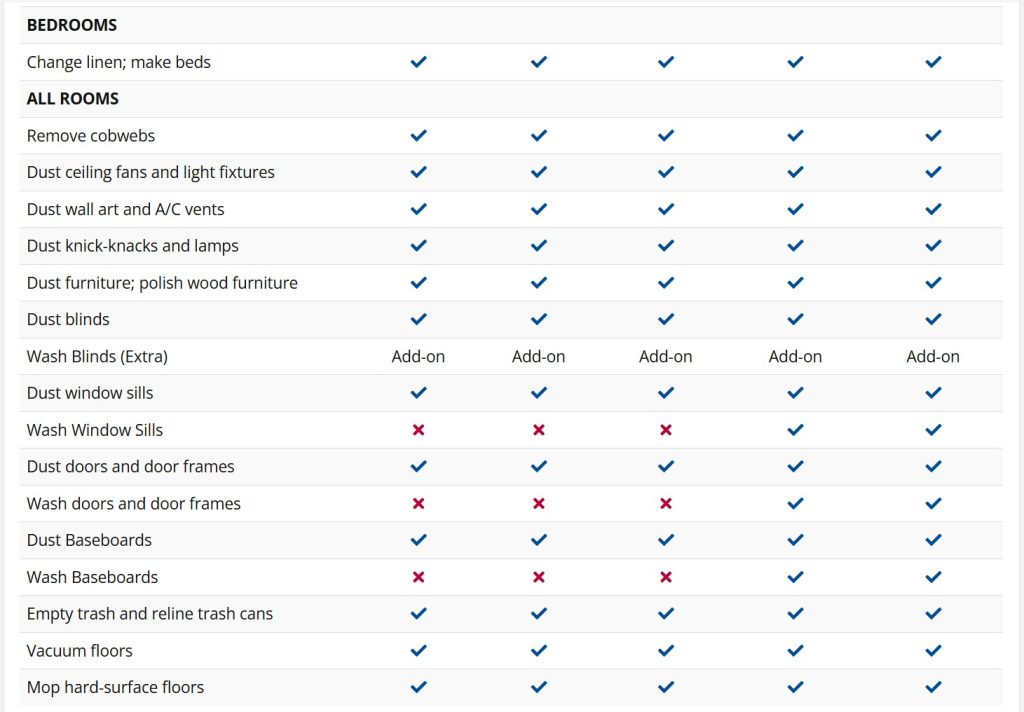1024x712 pixels.
Task: Select the BEDROOMS section heading
Action: coord(72,25)
